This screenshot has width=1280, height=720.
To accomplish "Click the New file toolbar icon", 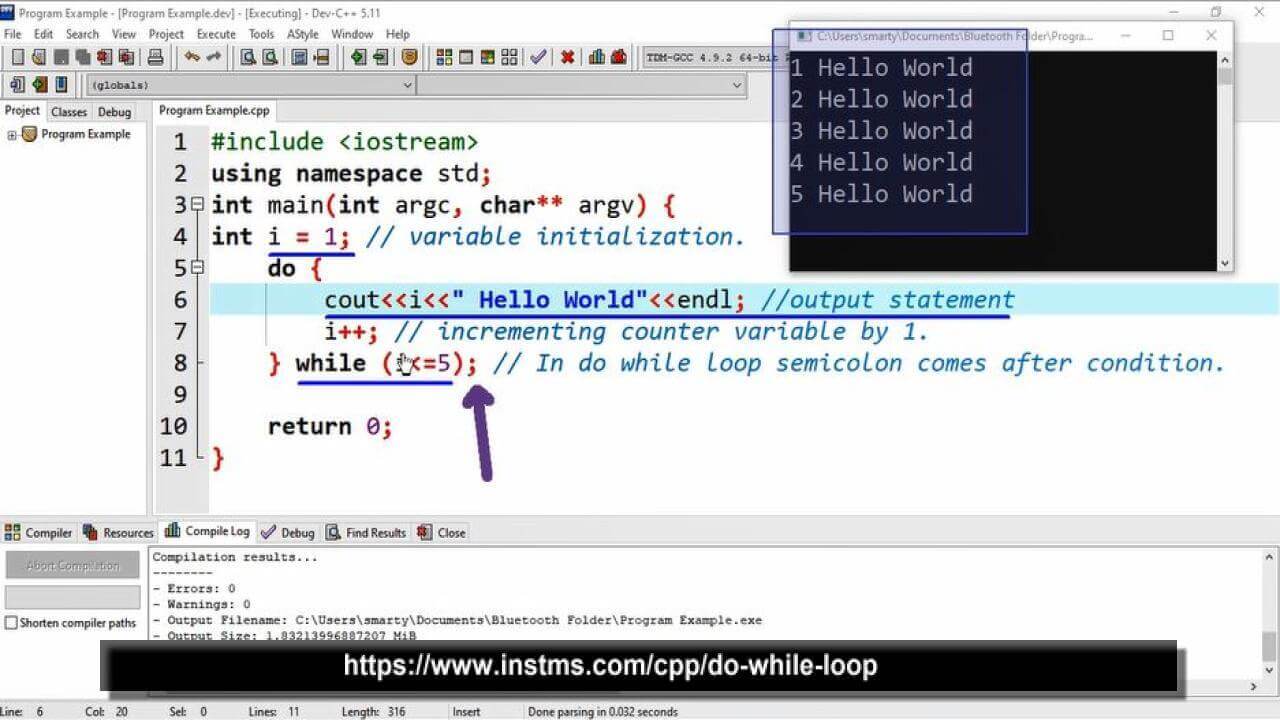I will 18,57.
